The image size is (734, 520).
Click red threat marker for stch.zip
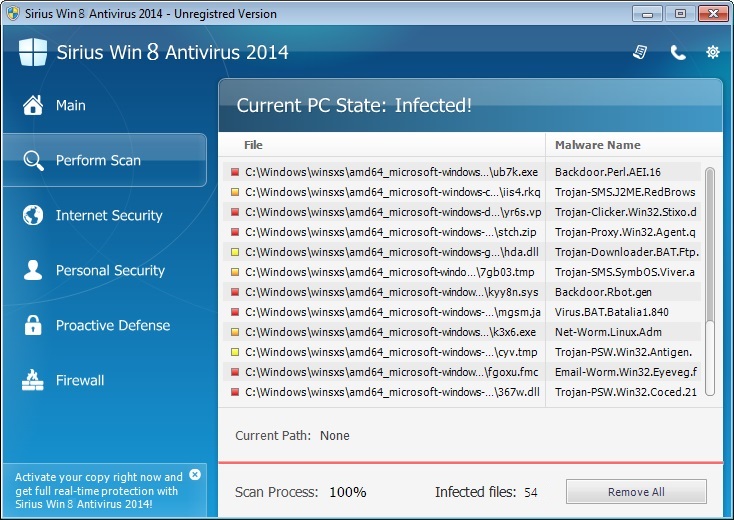pos(235,232)
